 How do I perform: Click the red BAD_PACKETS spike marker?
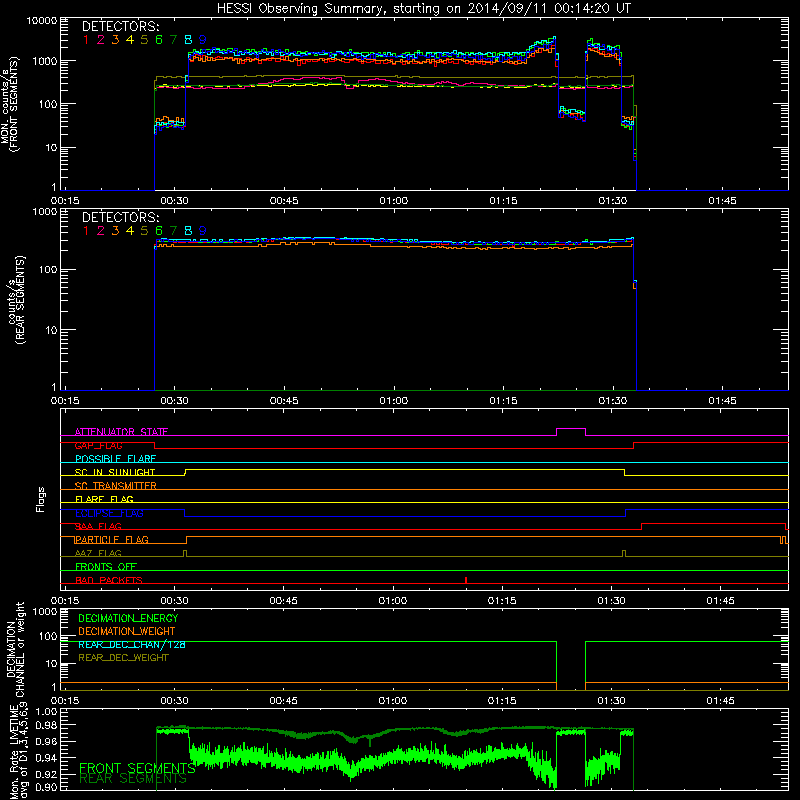(466, 580)
